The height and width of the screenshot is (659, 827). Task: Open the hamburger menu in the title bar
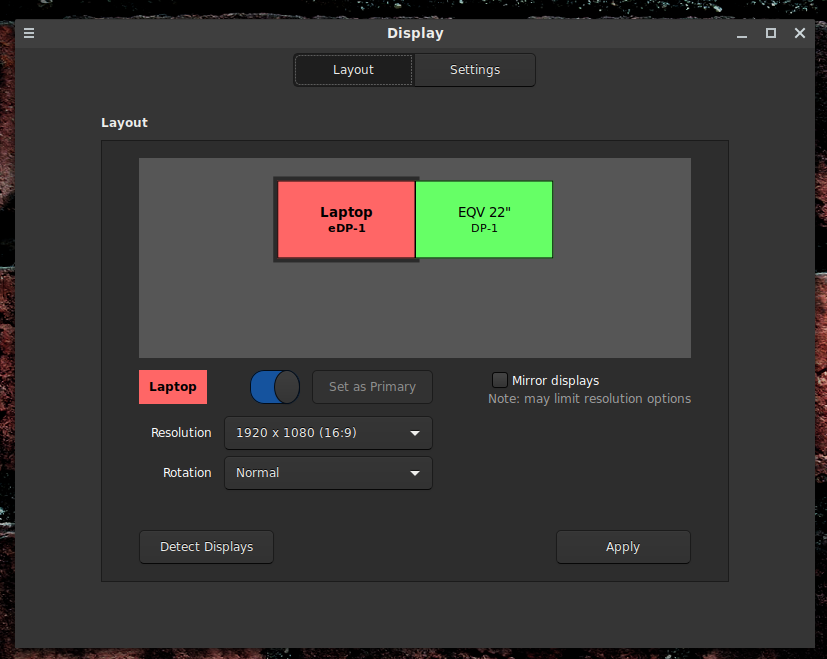point(29,33)
